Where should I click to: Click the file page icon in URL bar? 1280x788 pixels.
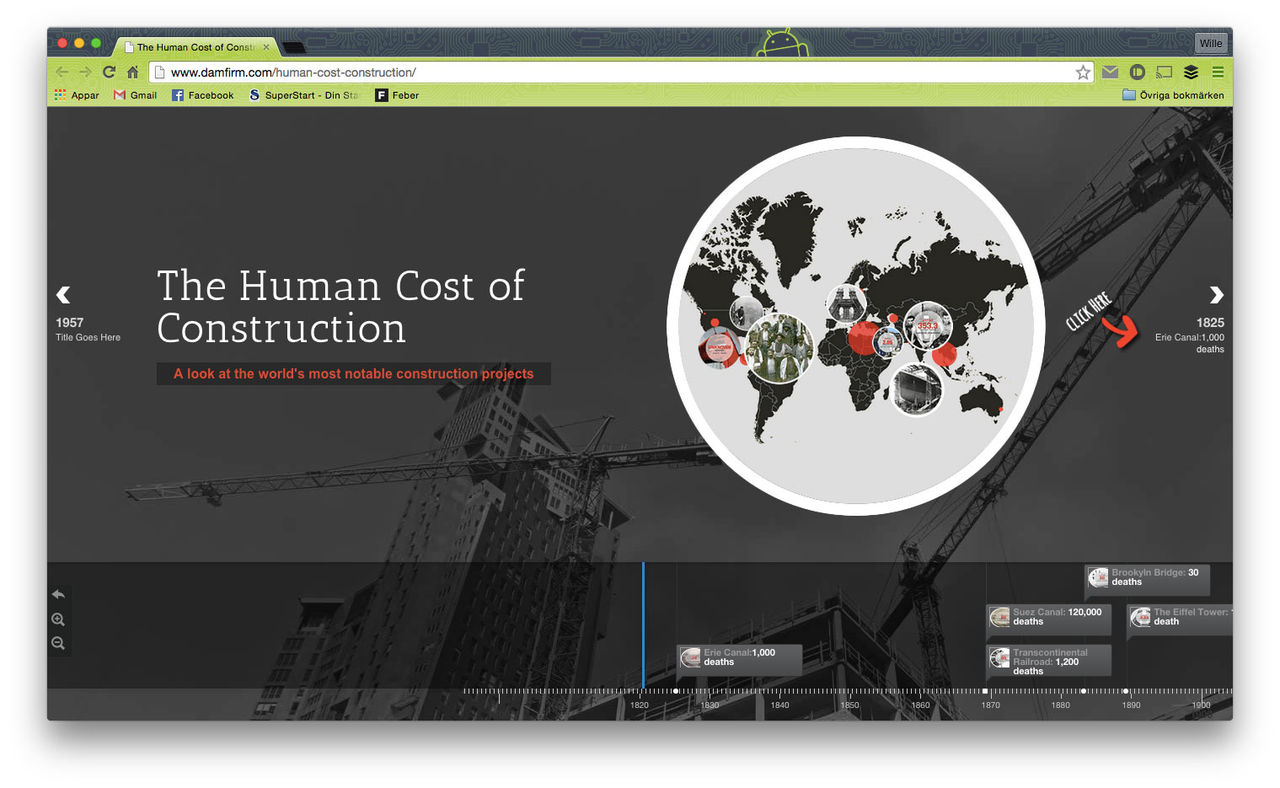pyautogui.click(x=159, y=72)
